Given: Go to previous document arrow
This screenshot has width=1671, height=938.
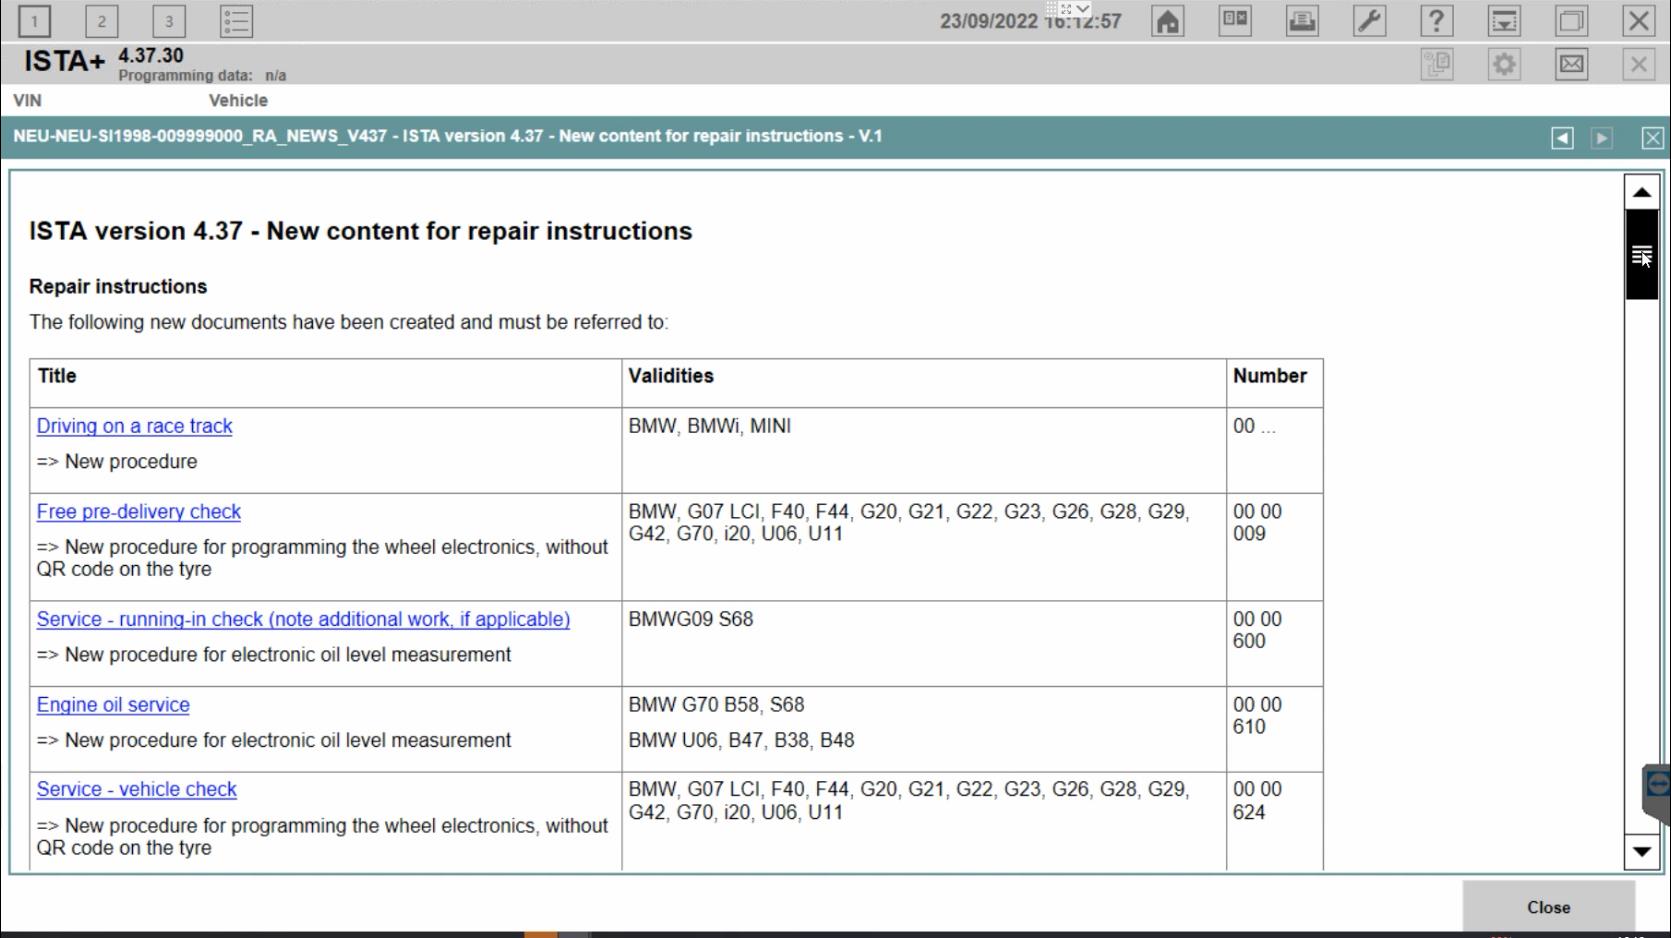Looking at the screenshot, I should pos(1562,138).
